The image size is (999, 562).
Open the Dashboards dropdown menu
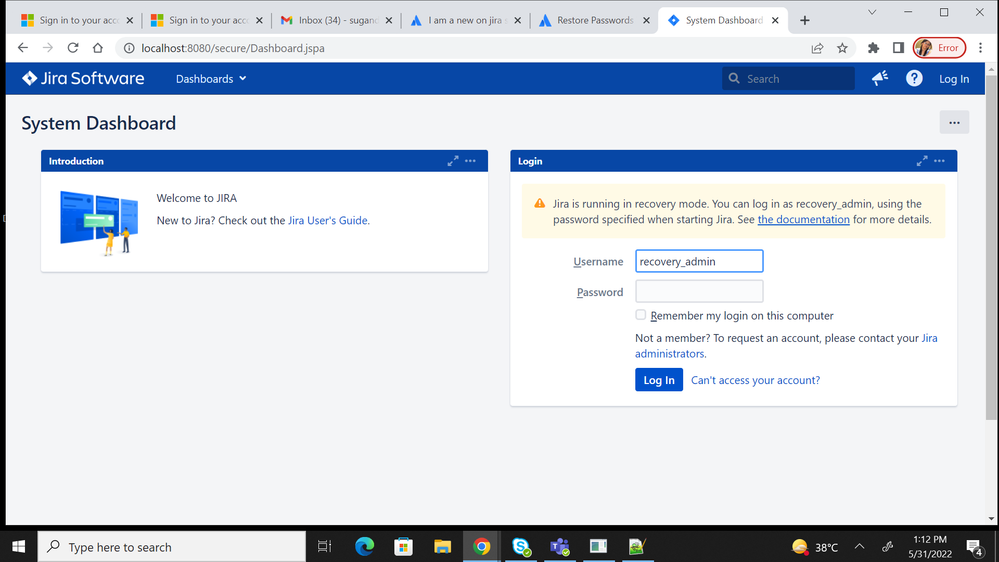211,79
